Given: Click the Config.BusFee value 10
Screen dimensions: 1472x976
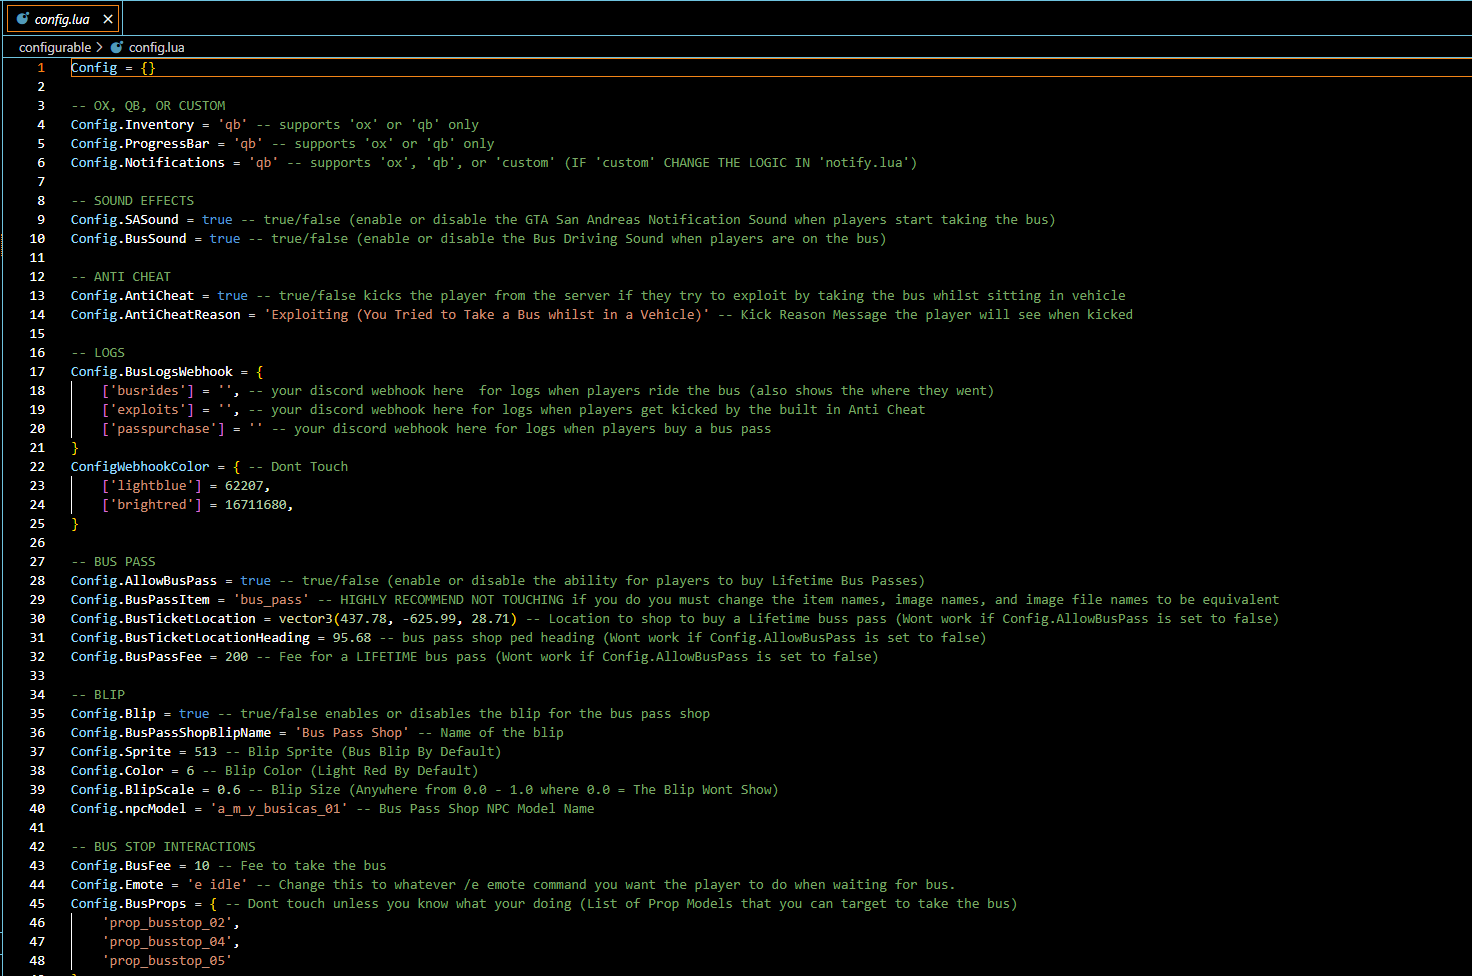Looking at the screenshot, I should [202, 866].
